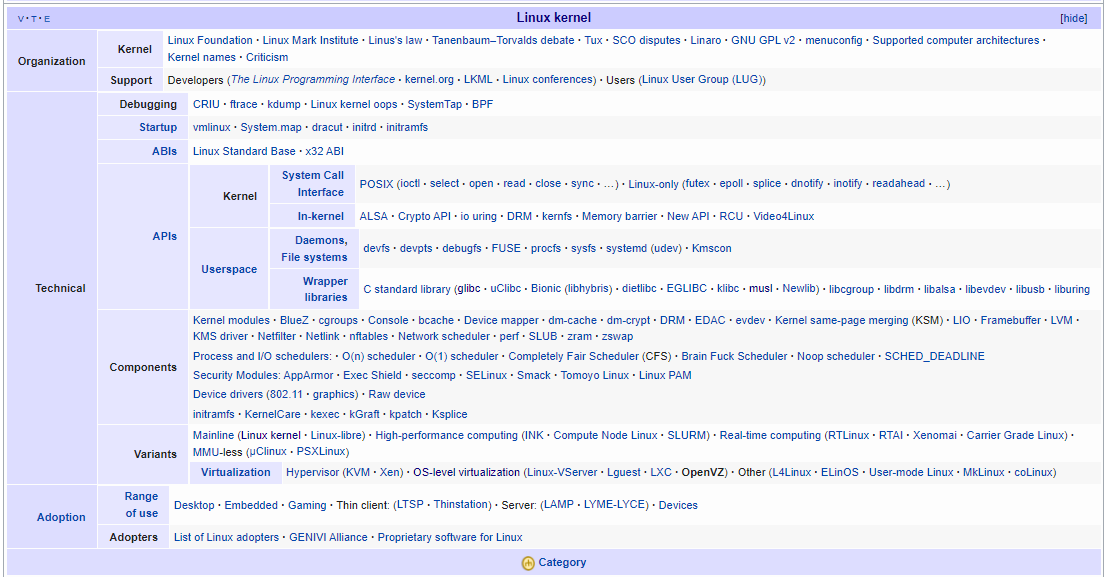Open the User-mode Linux link
The image size is (1107, 577).
[x=911, y=472]
